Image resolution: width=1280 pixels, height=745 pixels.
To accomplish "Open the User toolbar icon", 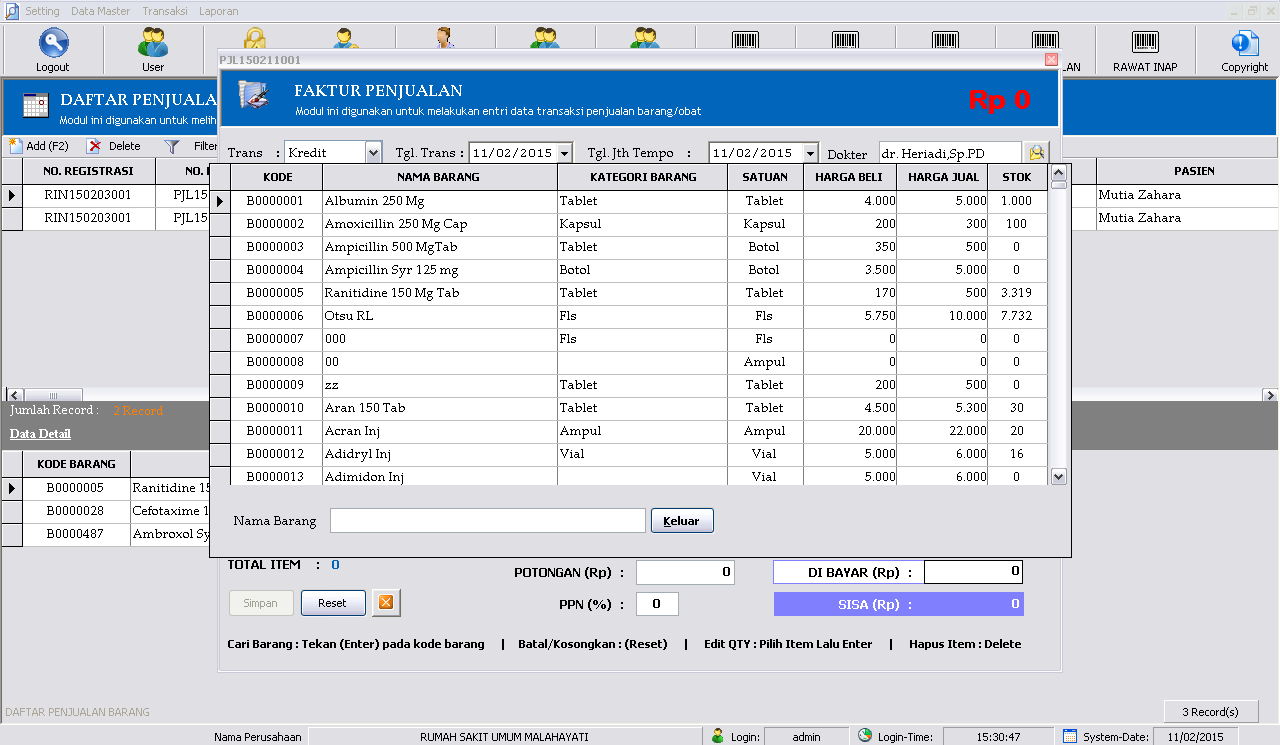I will point(153,43).
